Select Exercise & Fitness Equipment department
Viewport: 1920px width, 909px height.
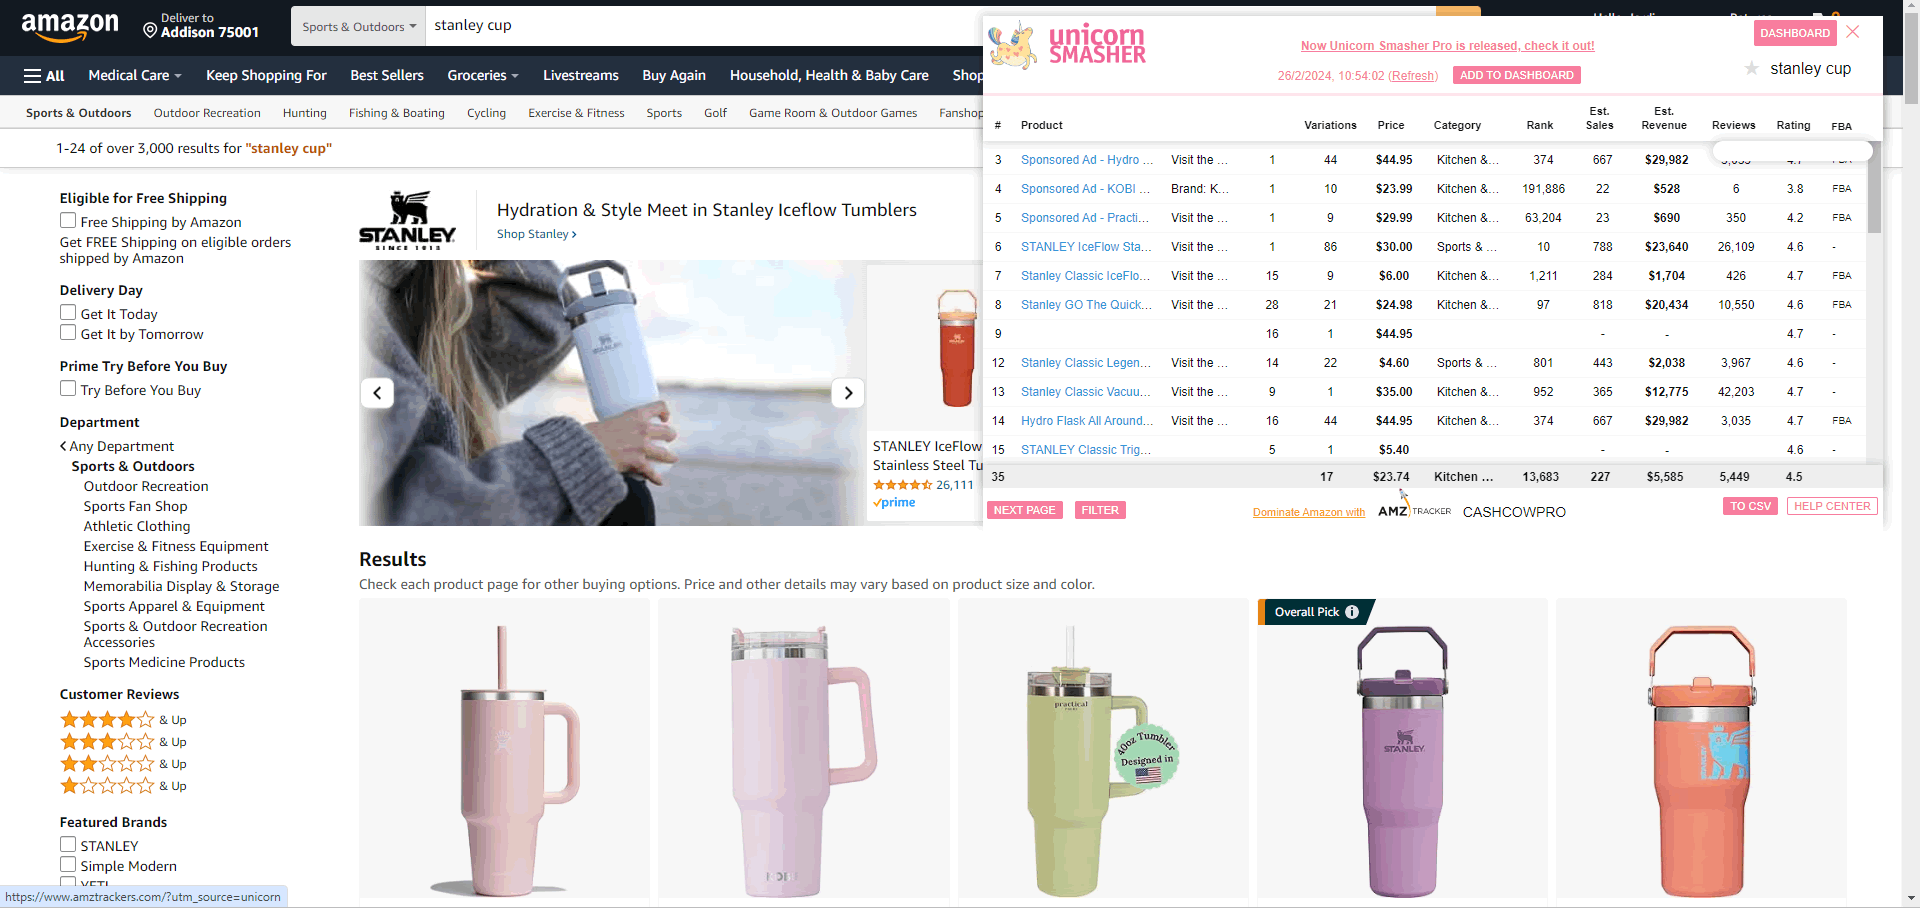(x=176, y=547)
